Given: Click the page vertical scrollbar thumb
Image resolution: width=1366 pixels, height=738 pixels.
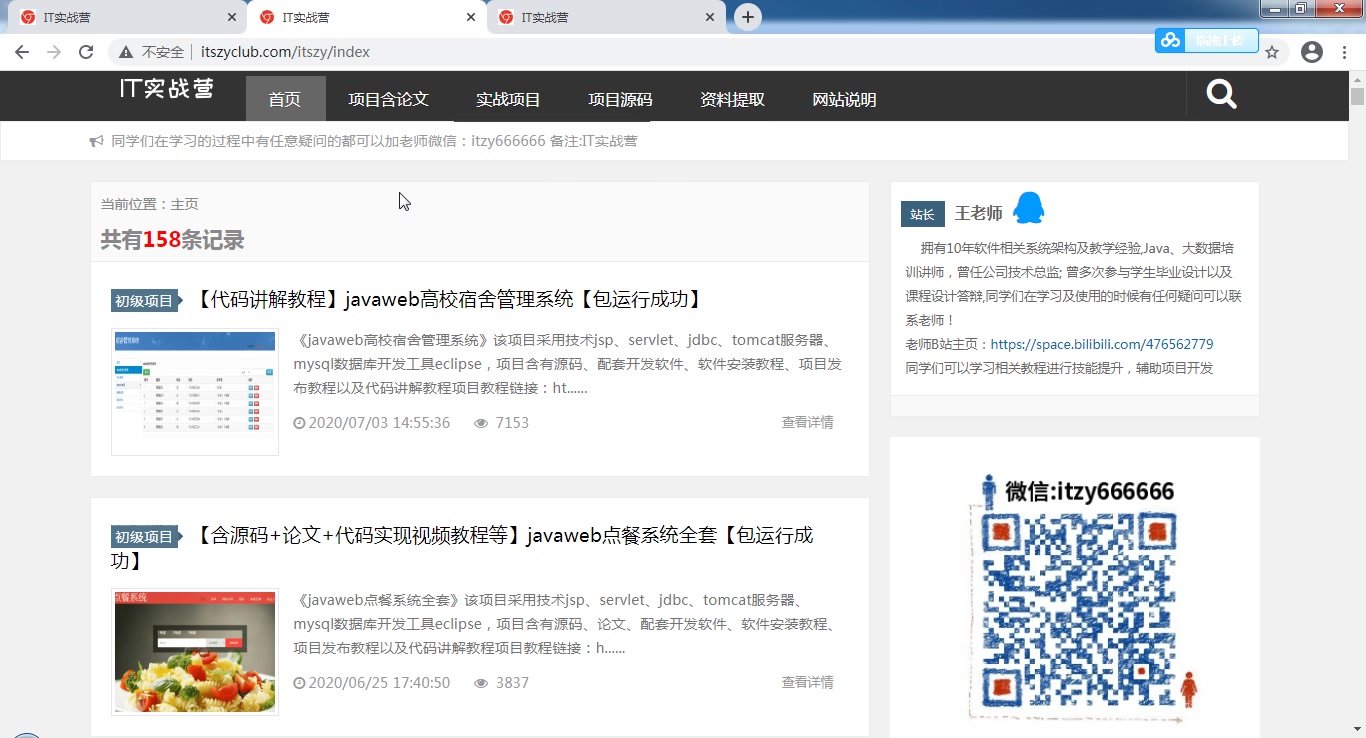Looking at the screenshot, I should point(1357,97).
